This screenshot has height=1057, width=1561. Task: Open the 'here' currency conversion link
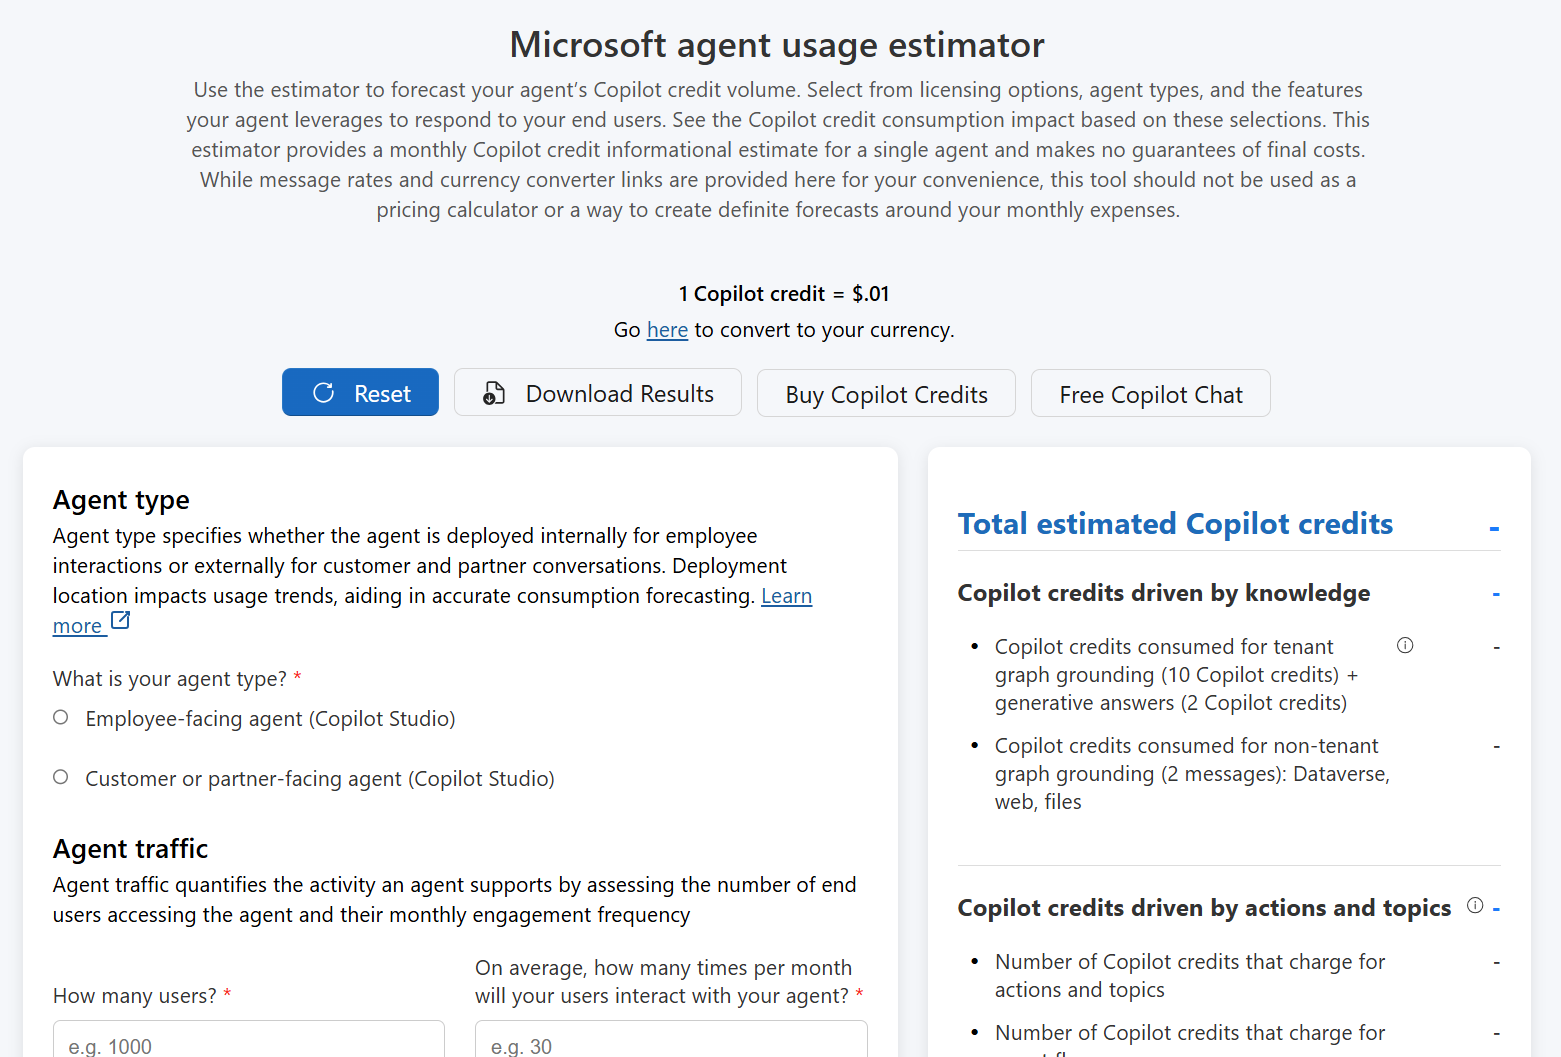click(x=667, y=330)
